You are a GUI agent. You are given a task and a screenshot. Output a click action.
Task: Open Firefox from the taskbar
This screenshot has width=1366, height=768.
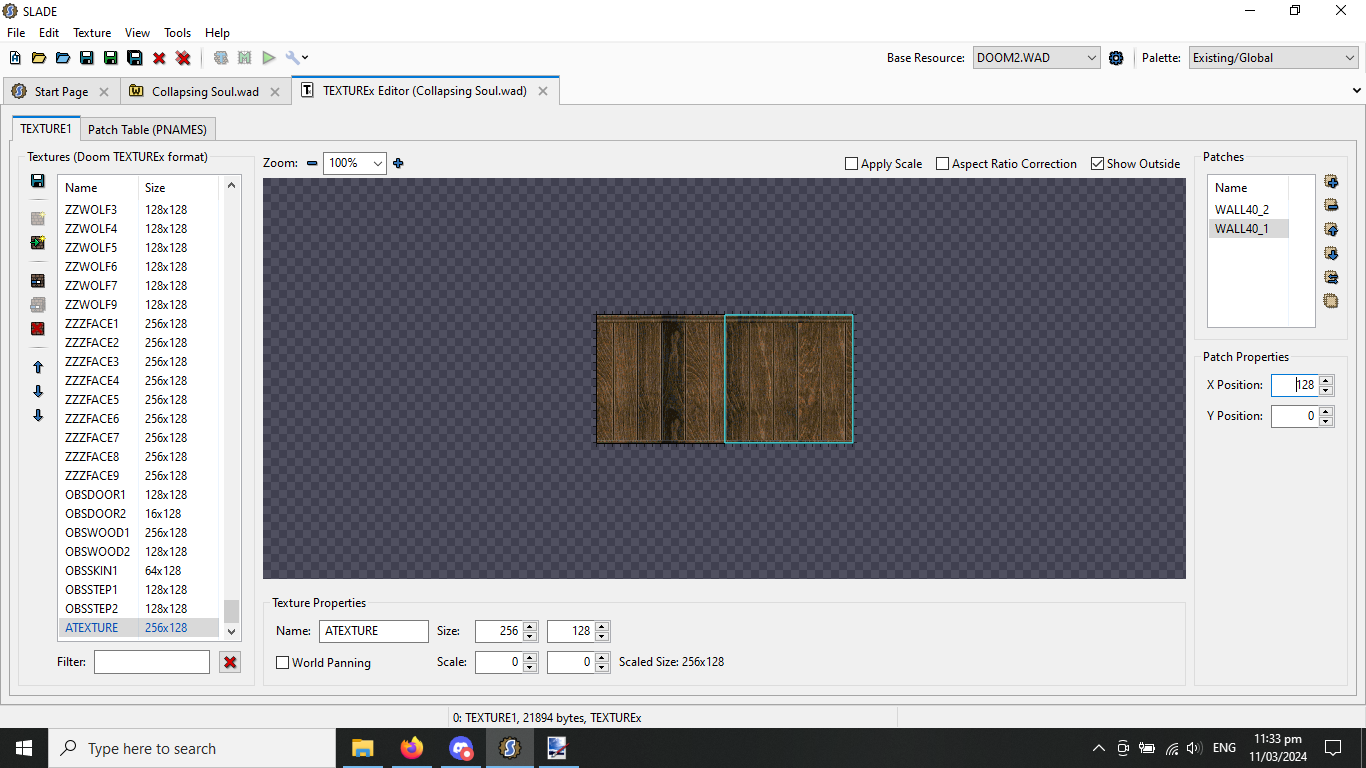click(x=411, y=748)
